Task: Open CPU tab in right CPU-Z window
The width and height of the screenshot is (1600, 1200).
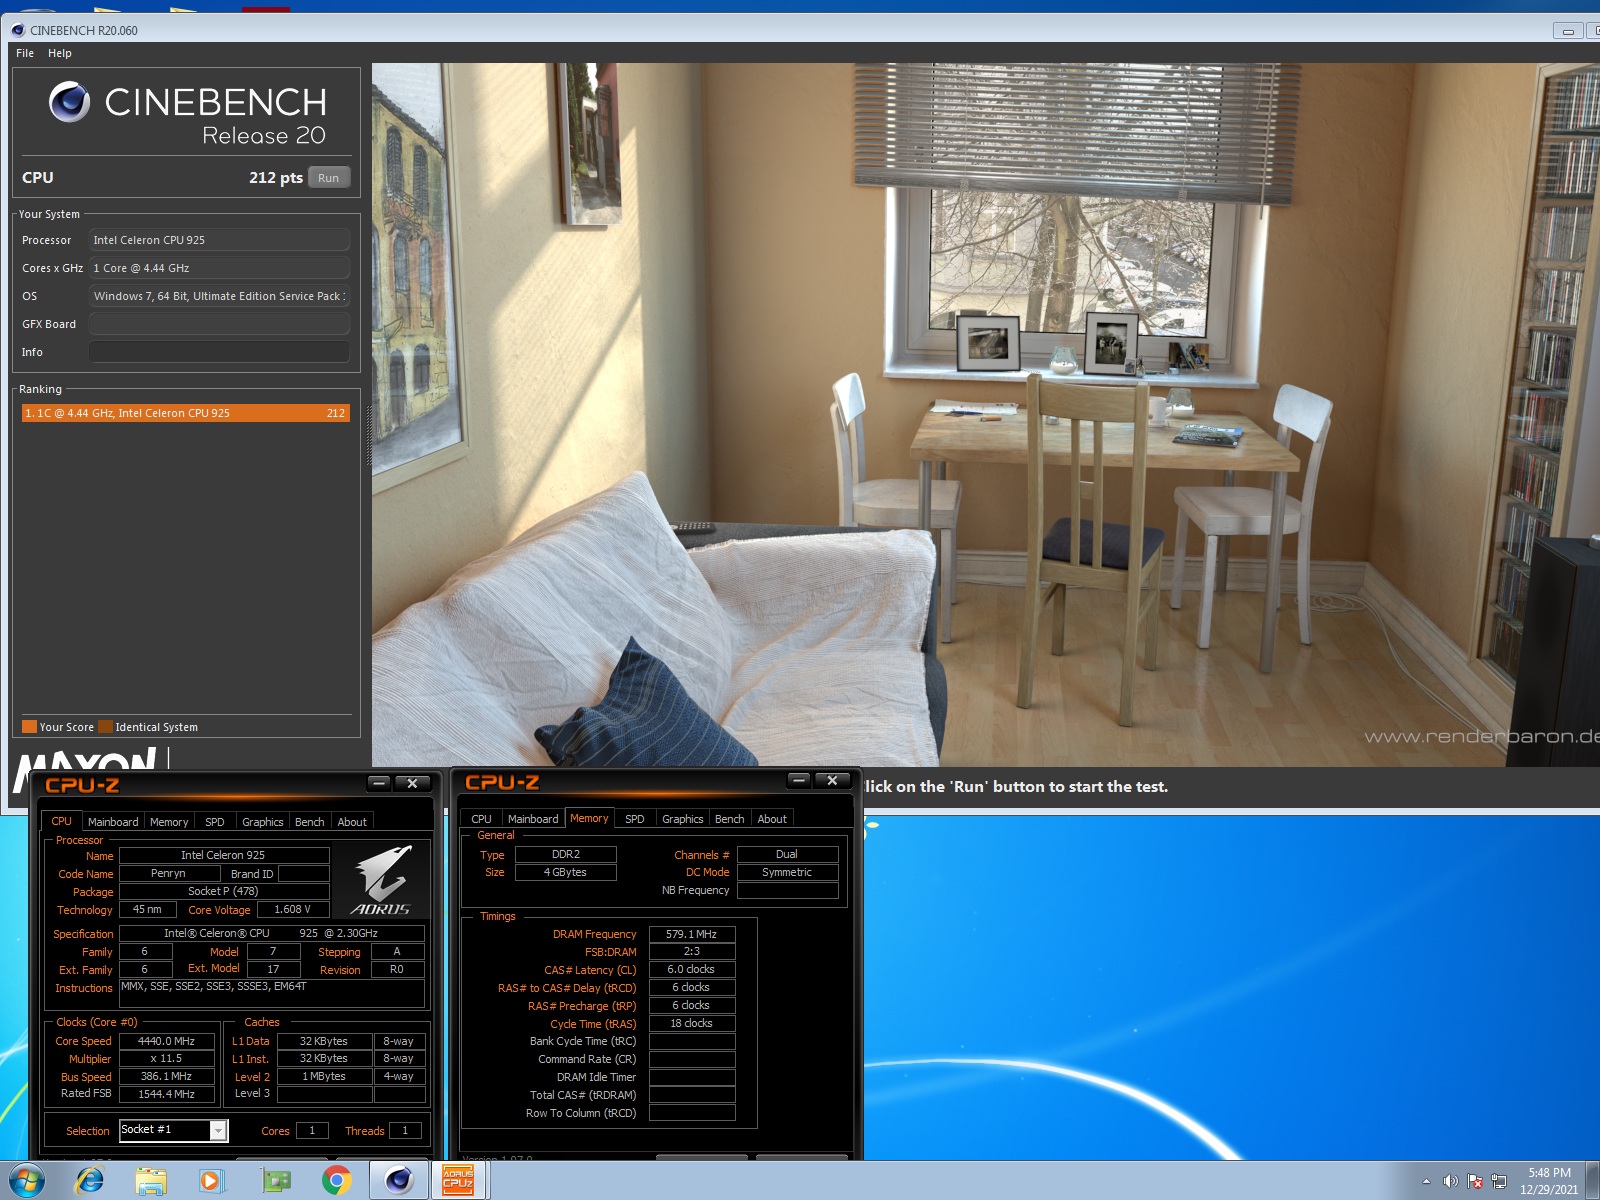Action: point(482,819)
